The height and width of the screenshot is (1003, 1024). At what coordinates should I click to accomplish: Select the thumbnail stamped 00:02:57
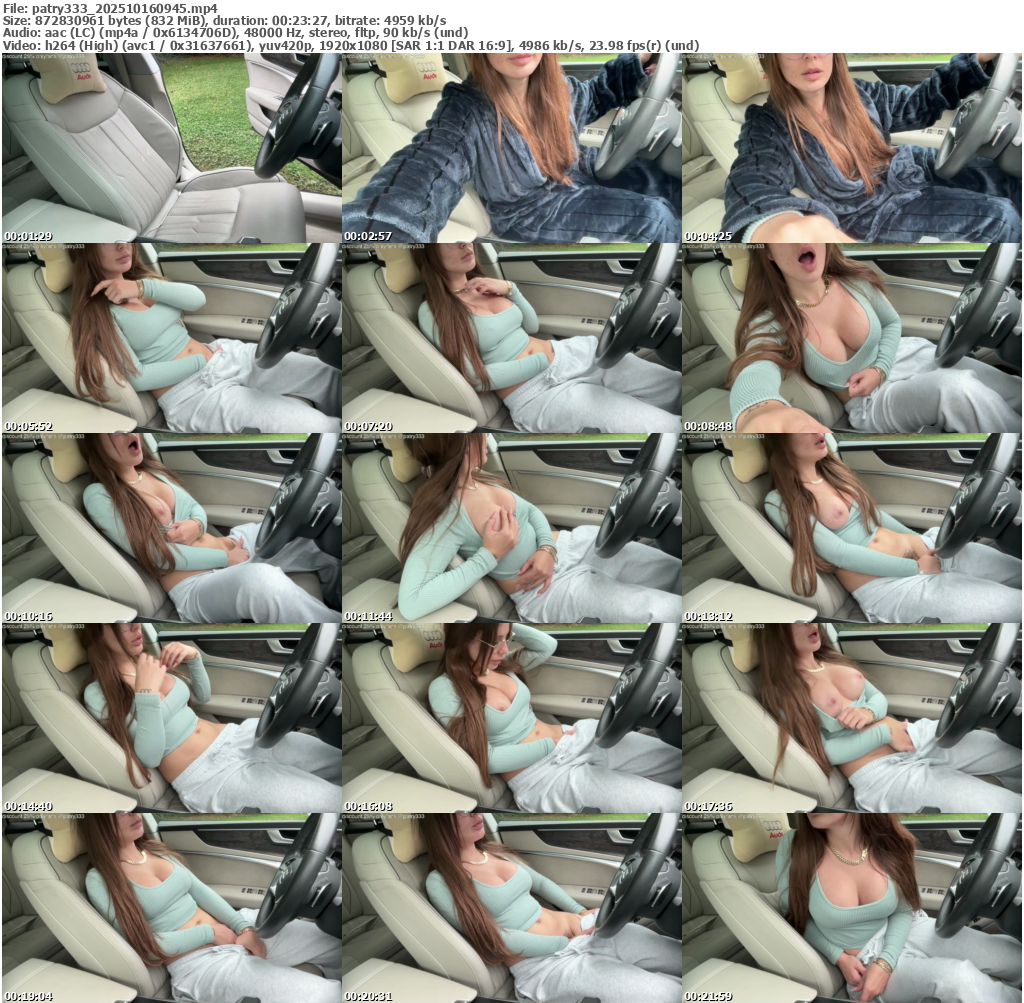(511, 148)
